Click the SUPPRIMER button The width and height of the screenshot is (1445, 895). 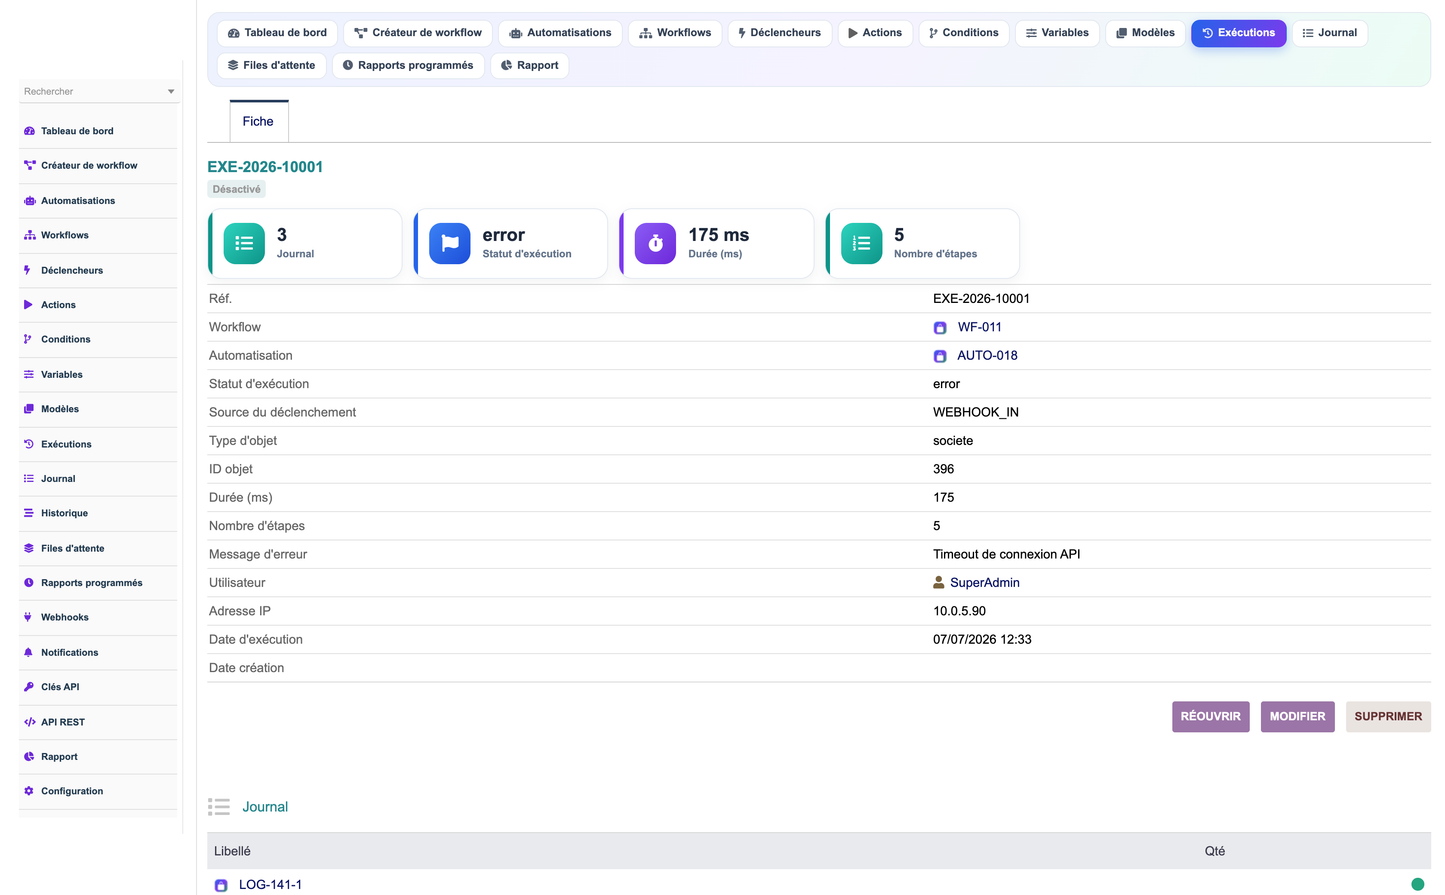point(1388,716)
